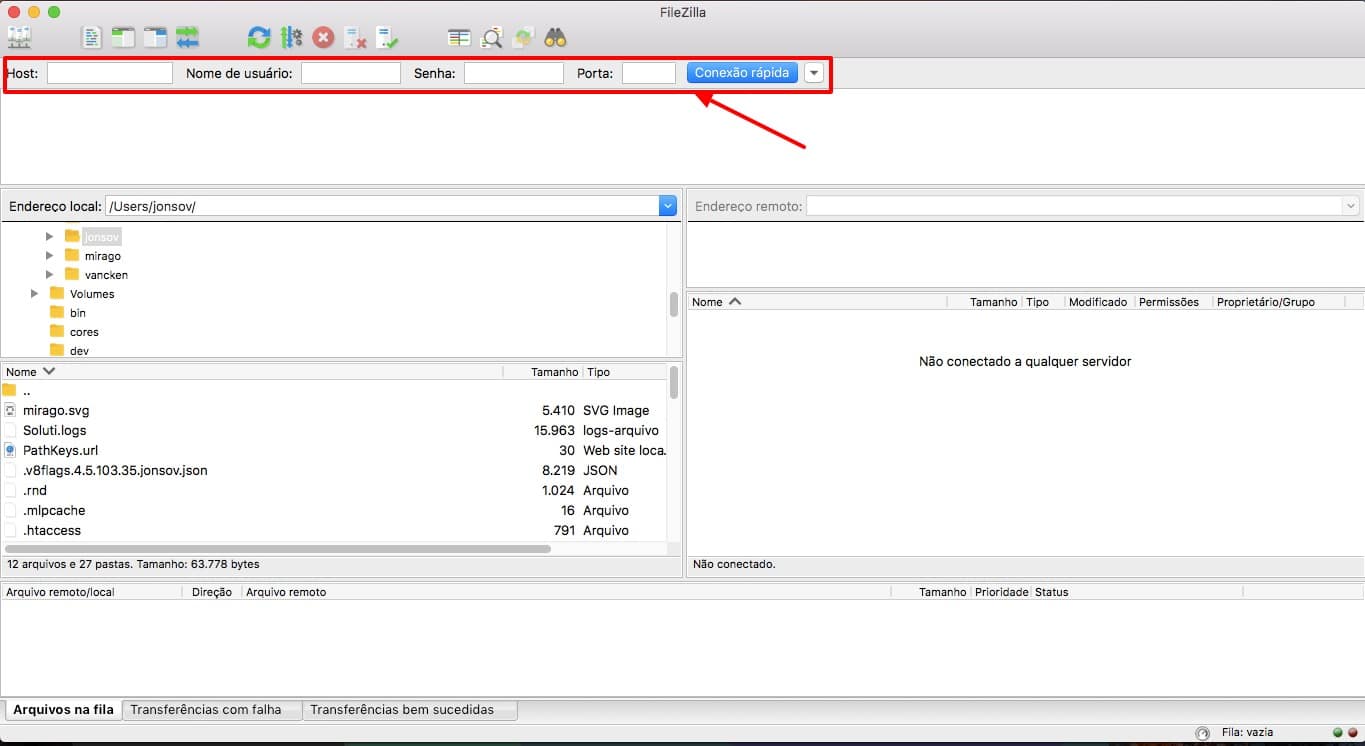Open the directory listing filters icon

click(459, 38)
